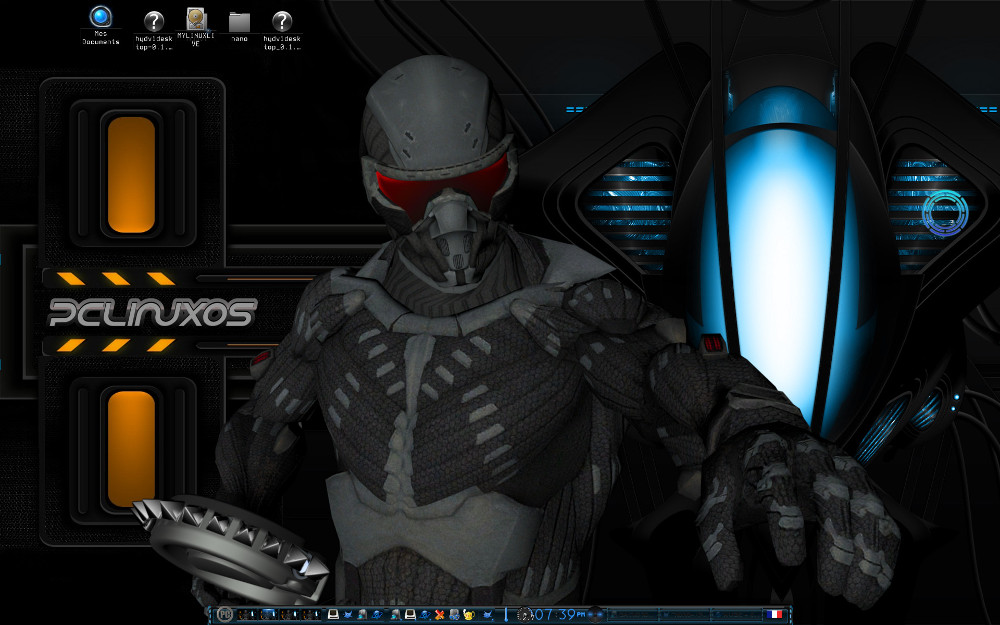Click the vertical blue thermometer bar in the taskbar
The height and width of the screenshot is (625, 1000).
point(506,615)
